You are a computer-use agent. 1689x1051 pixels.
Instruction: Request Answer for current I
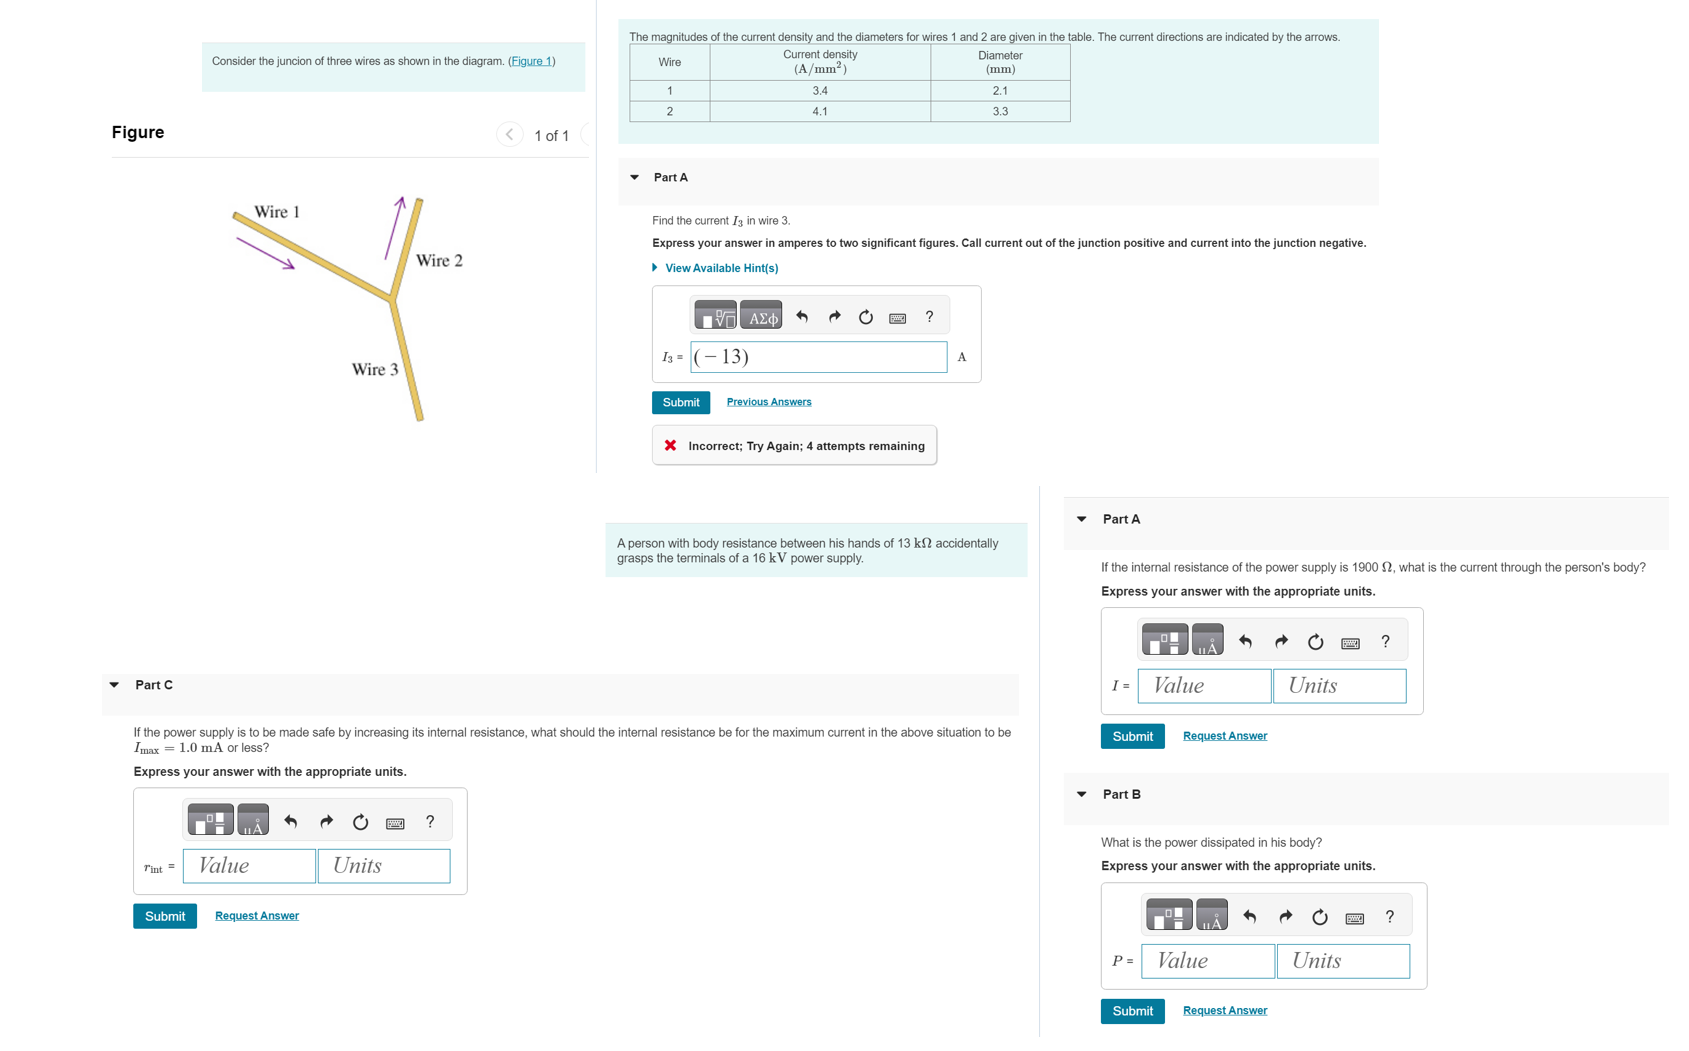(1225, 736)
